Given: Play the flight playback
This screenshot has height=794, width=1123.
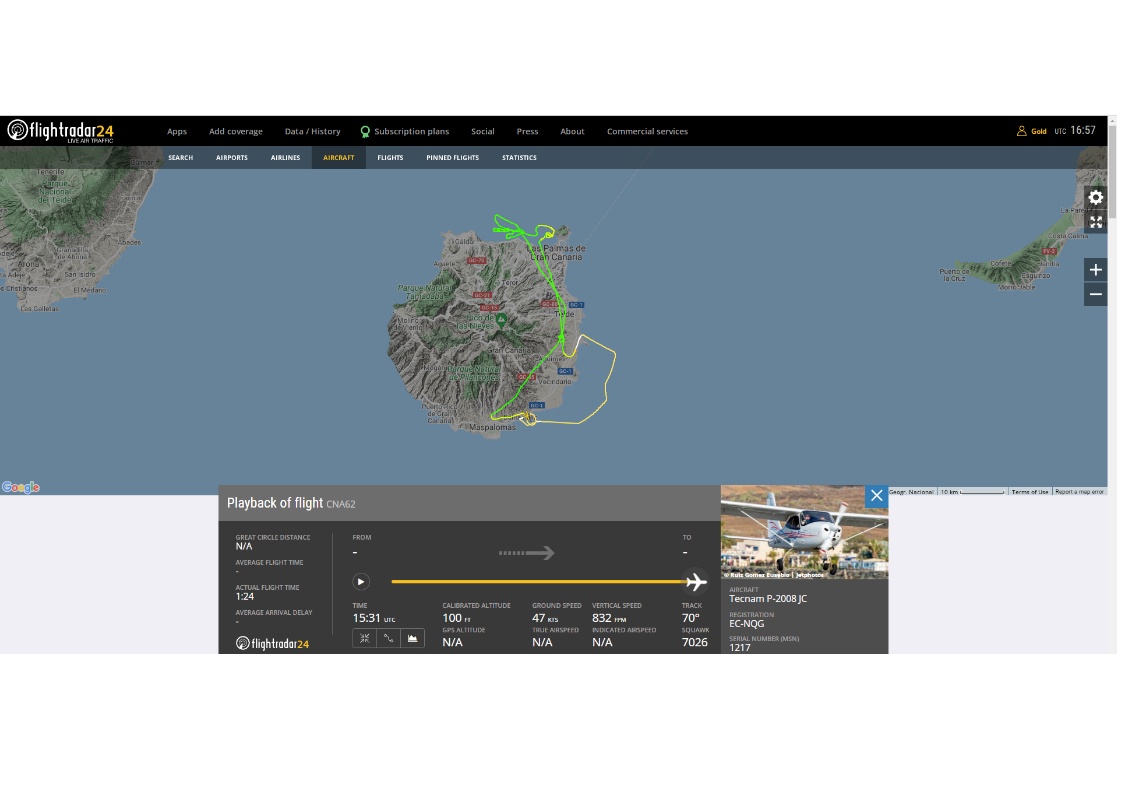Looking at the screenshot, I should pyautogui.click(x=361, y=582).
